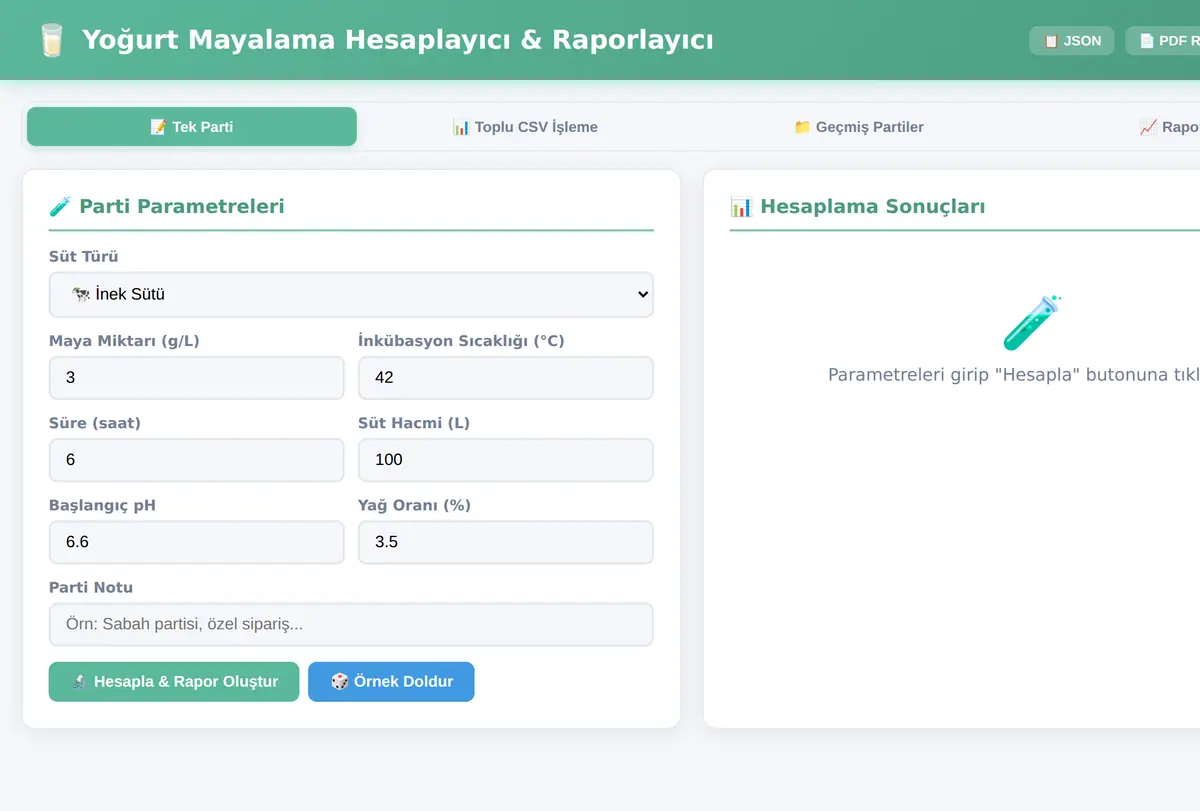Click the Parti Notu text field
Image resolution: width=1200 pixels, height=811 pixels.
[x=351, y=624]
